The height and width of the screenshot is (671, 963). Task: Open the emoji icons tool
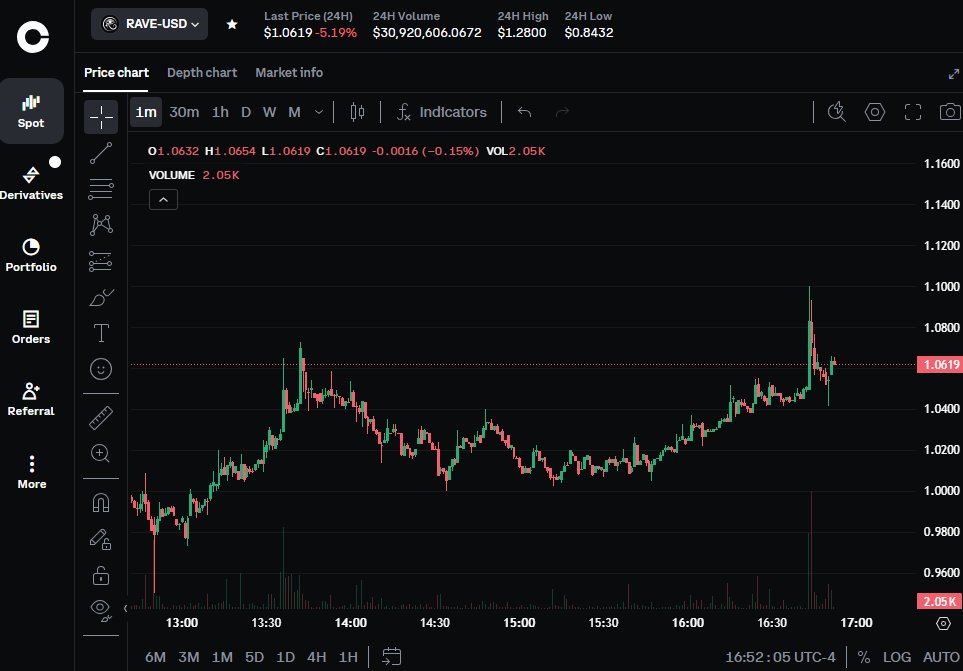(101, 369)
